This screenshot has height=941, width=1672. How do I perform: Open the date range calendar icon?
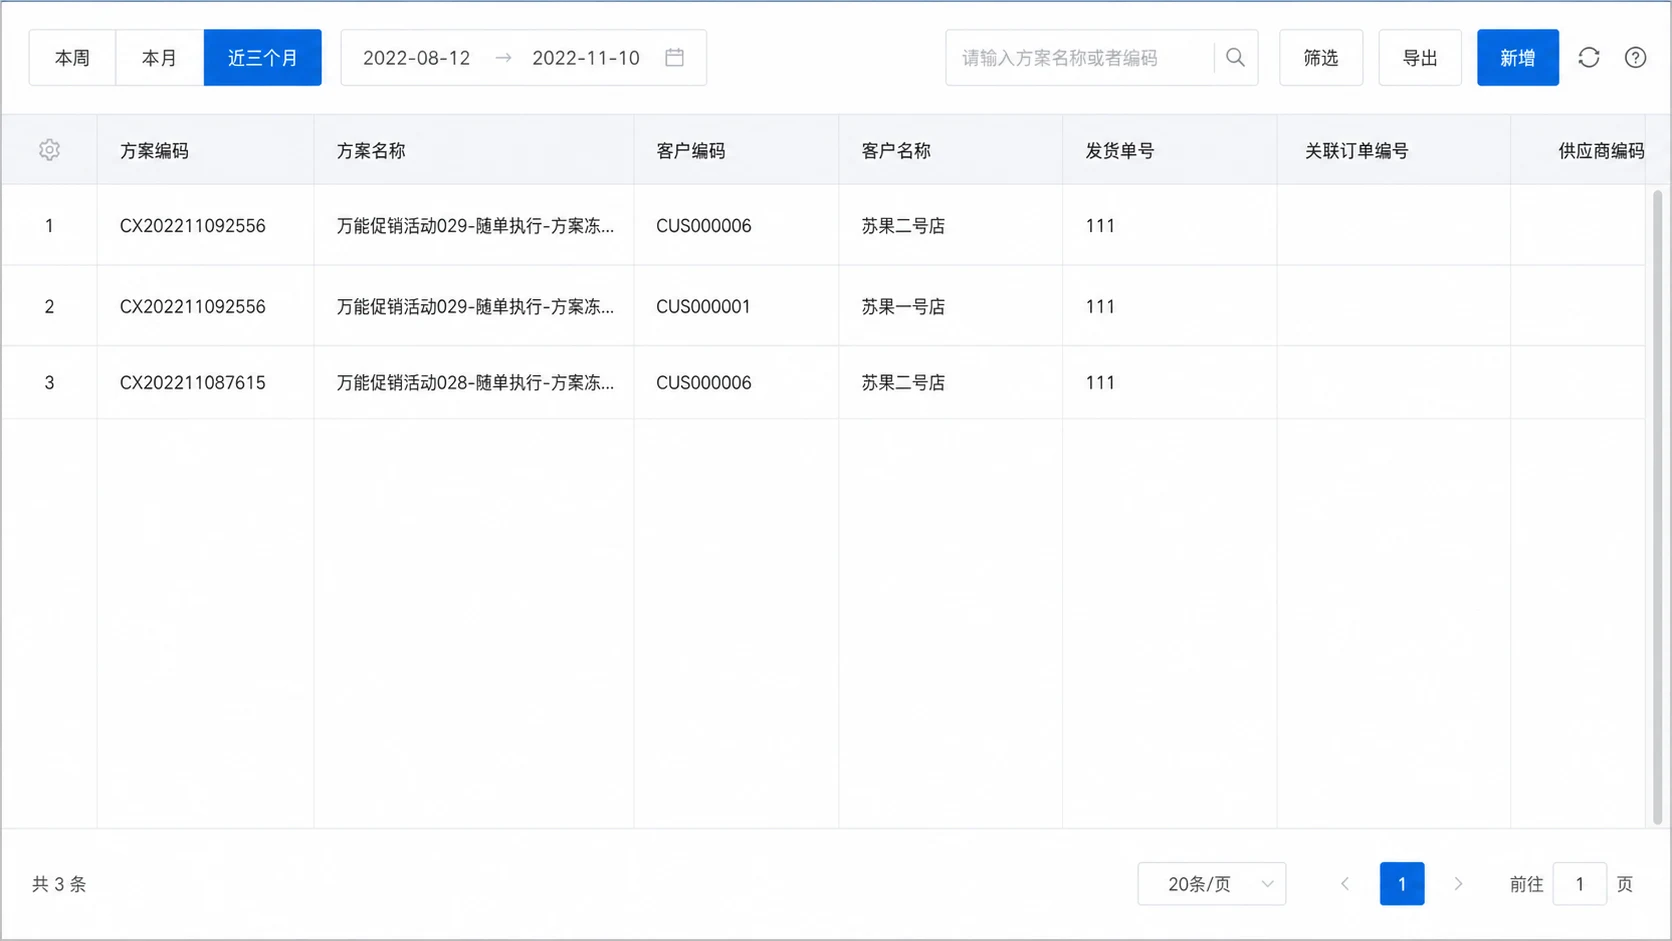click(x=675, y=58)
